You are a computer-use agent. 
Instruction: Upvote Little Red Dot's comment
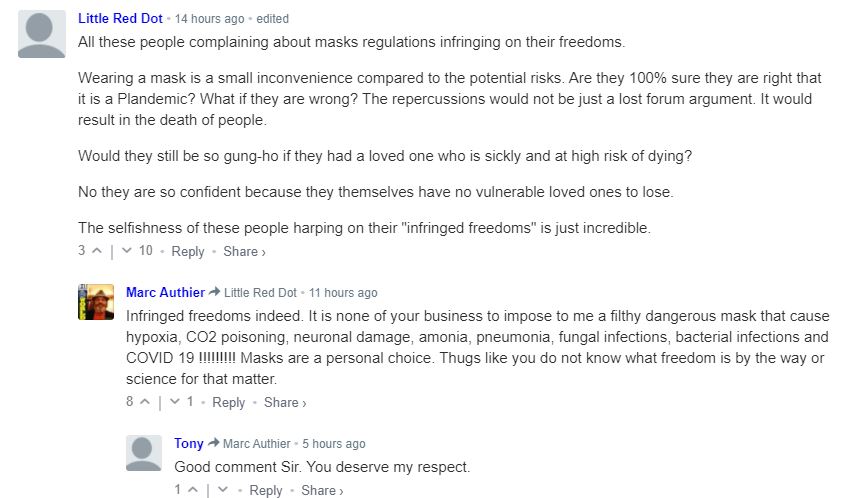[97, 251]
